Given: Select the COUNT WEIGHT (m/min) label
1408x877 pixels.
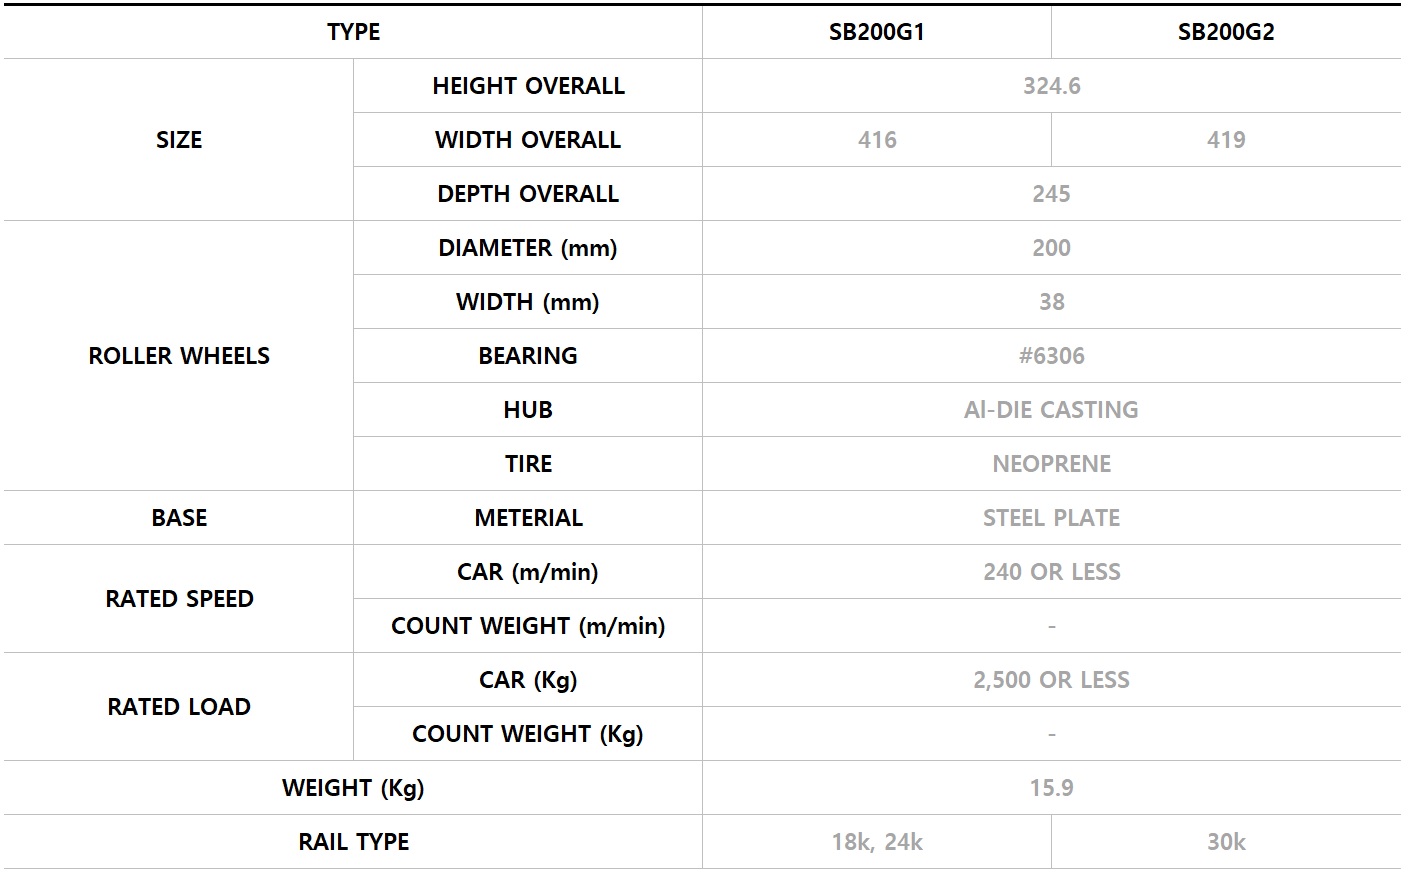Looking at the screenshot, I should [x=528, y=626].
